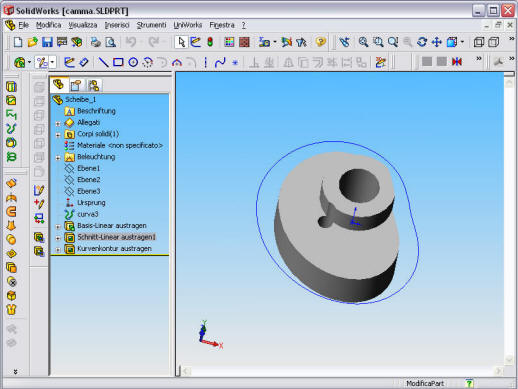Viewport: 518px width, 389px height.
Task: Select the Line sketch tool
Action: pos(104,62)
